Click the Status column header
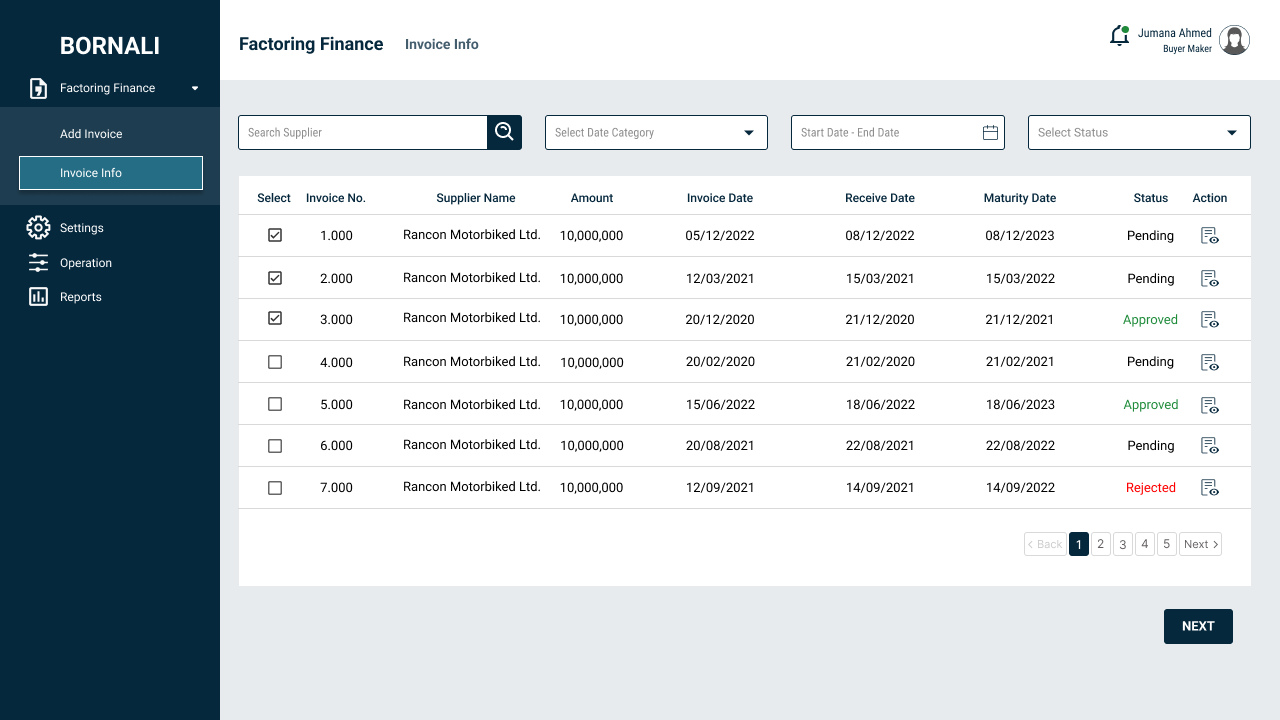1280x720 pixels. [1151, 198]
